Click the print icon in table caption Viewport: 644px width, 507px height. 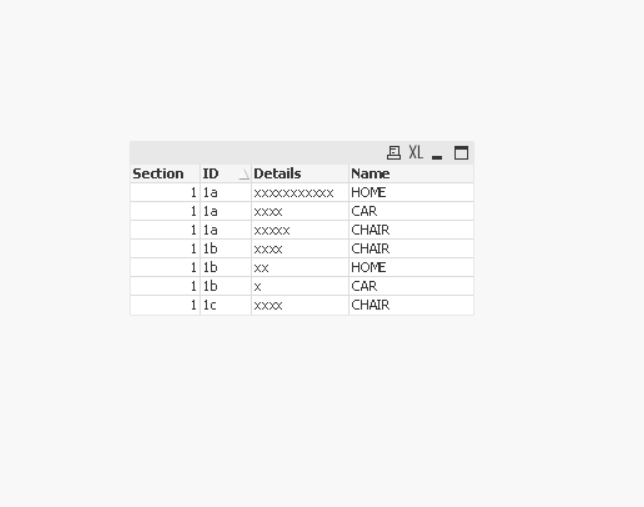tap(394, 153)
